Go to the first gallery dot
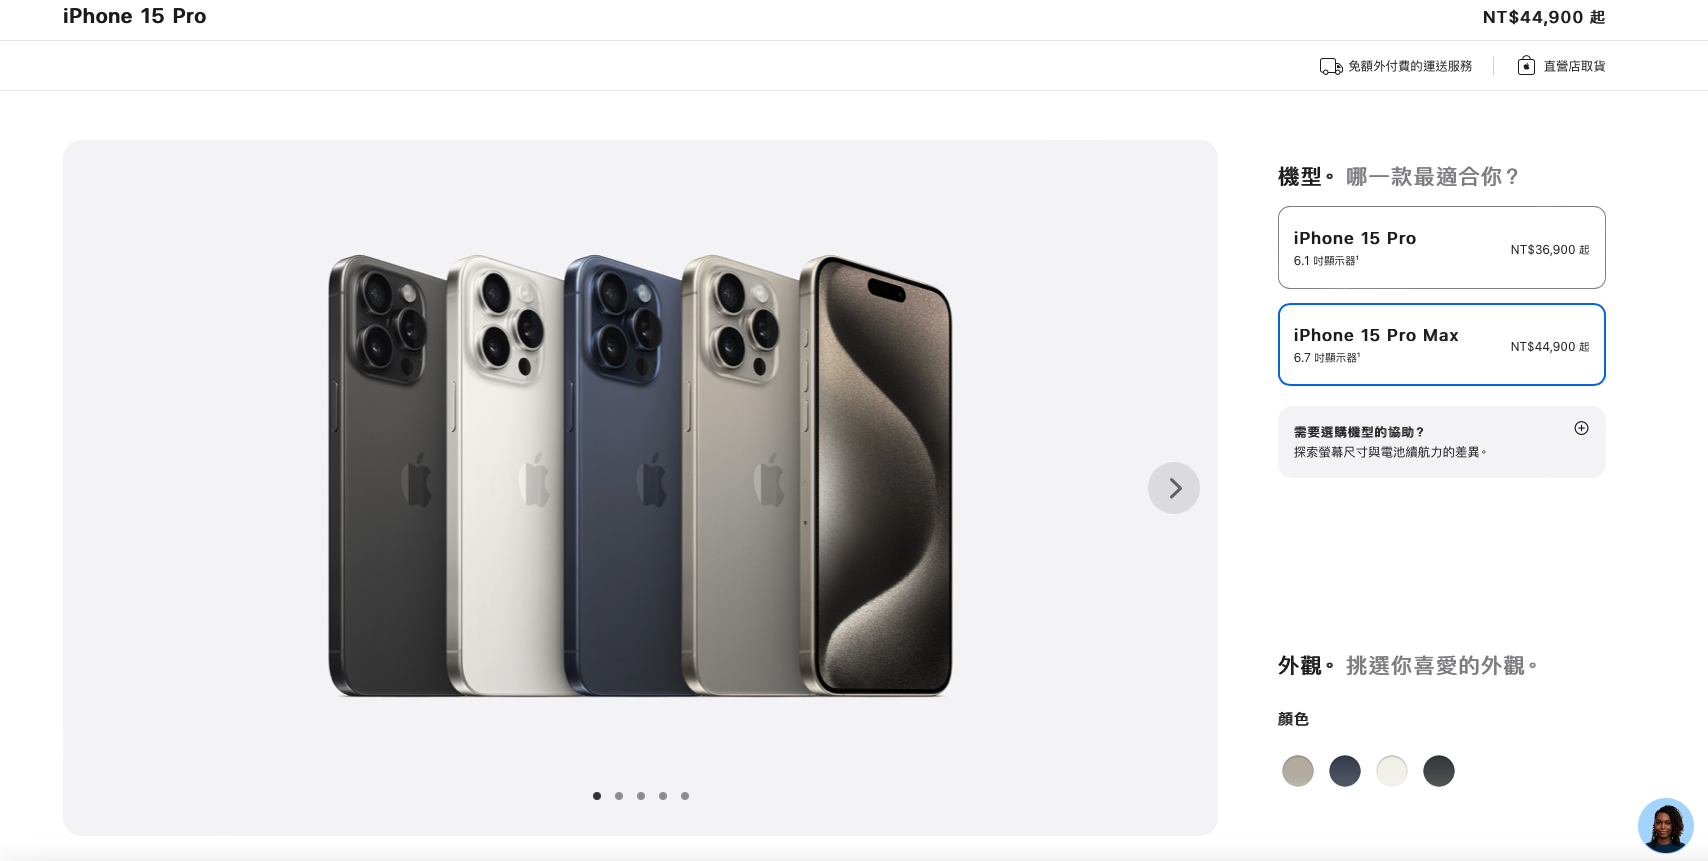Screen dimensions: 1708x861 pos(597,796)
